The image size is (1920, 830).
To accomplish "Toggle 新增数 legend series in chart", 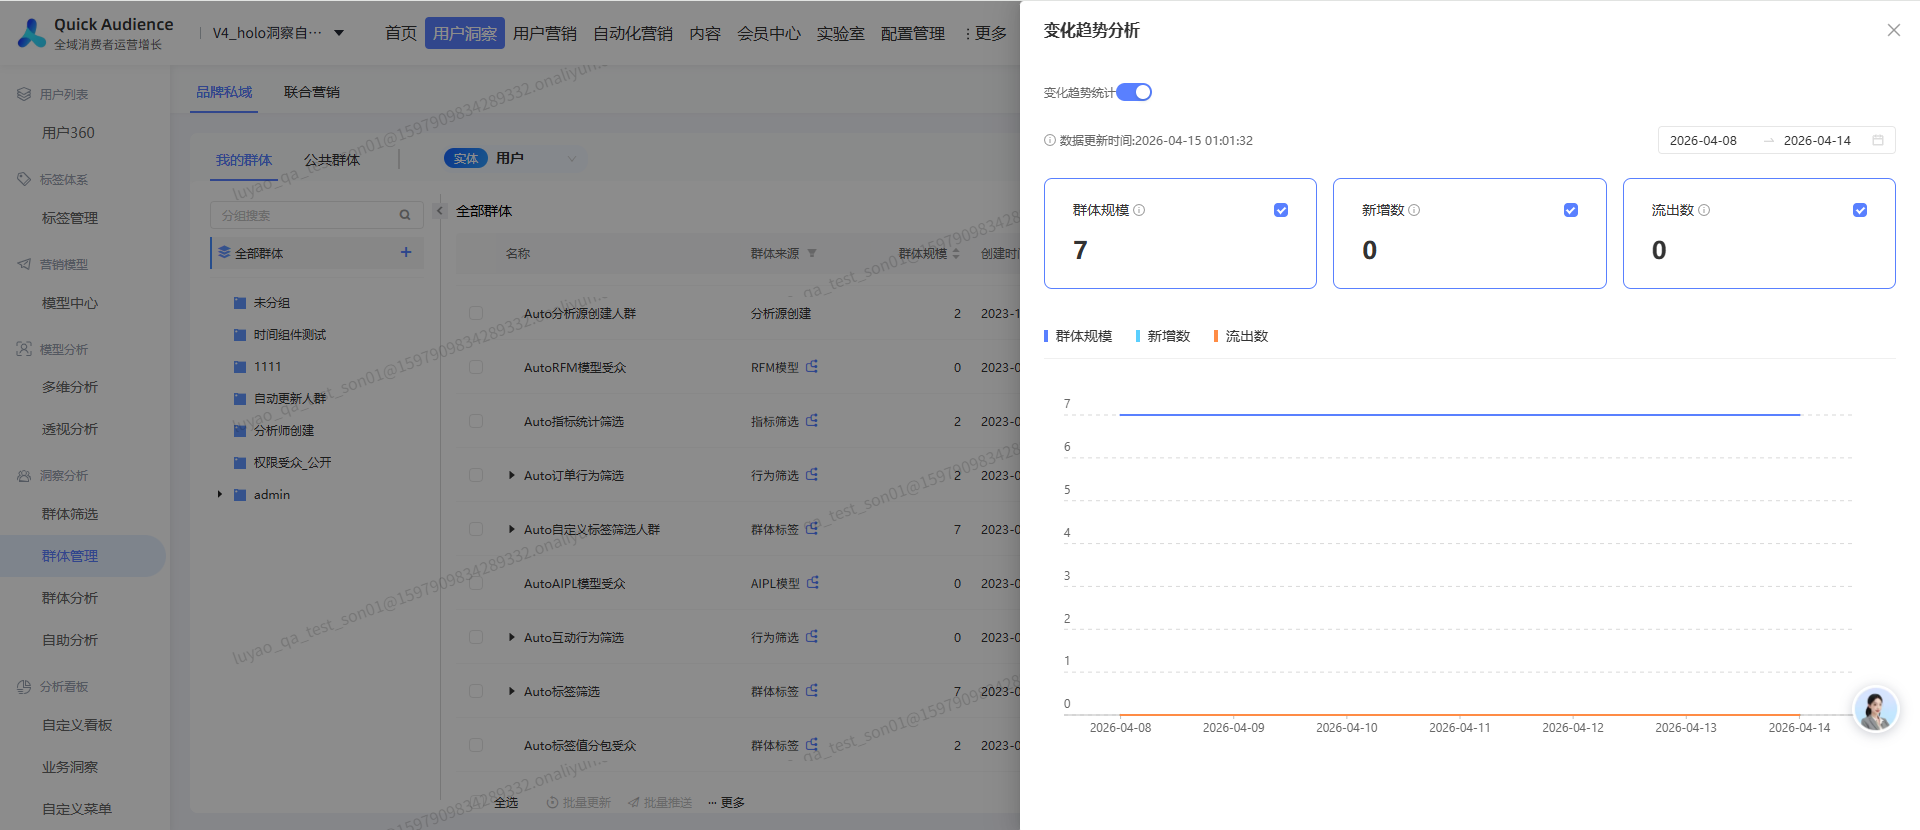I will 1163,336.
